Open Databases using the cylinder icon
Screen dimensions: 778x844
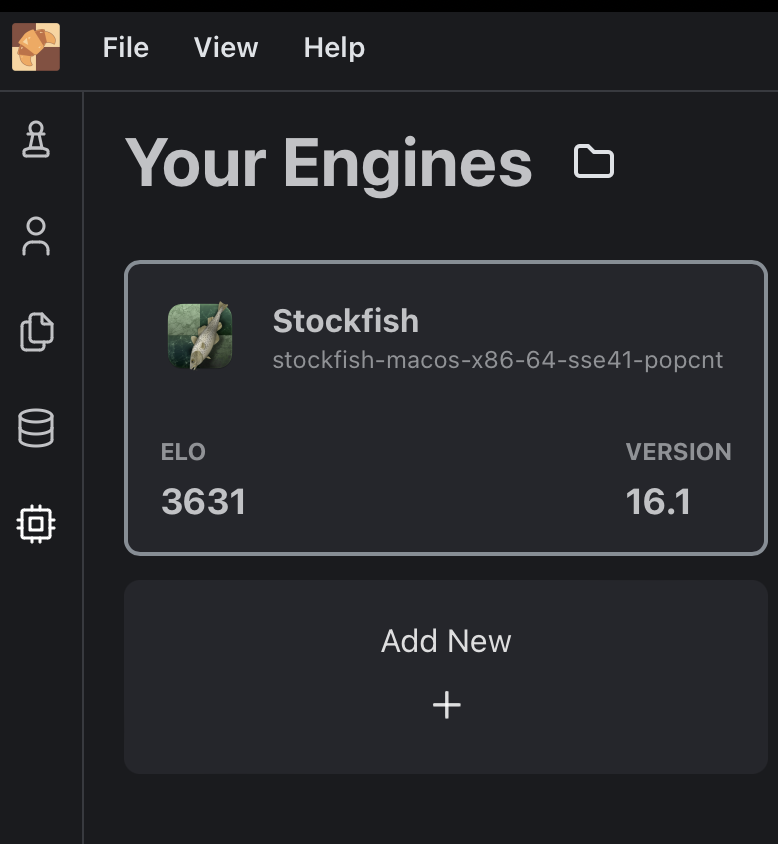[36, 427]
